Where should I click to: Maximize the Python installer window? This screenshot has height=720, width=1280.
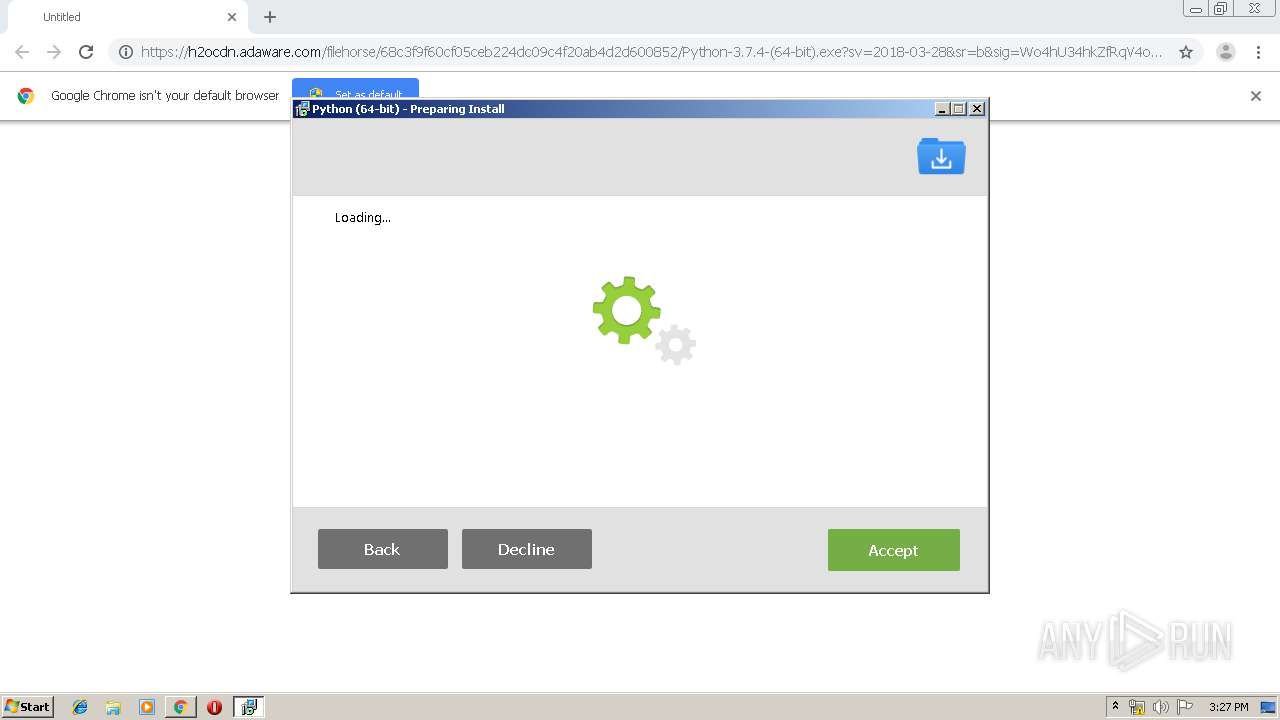[x=959, y=109]
